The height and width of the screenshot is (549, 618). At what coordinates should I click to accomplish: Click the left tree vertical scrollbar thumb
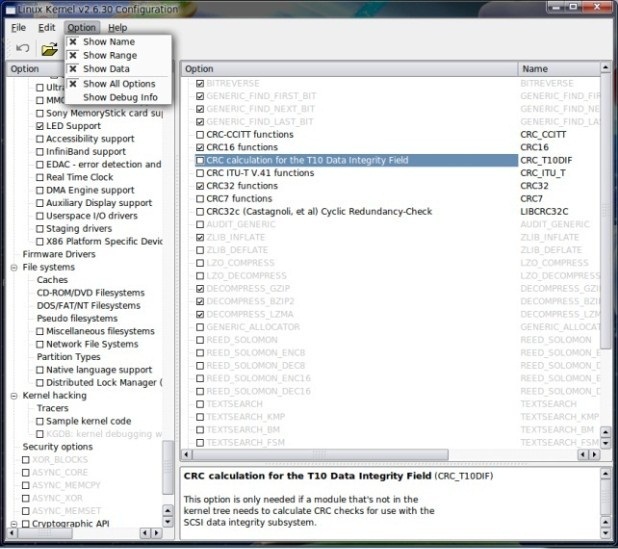[168, 465]
